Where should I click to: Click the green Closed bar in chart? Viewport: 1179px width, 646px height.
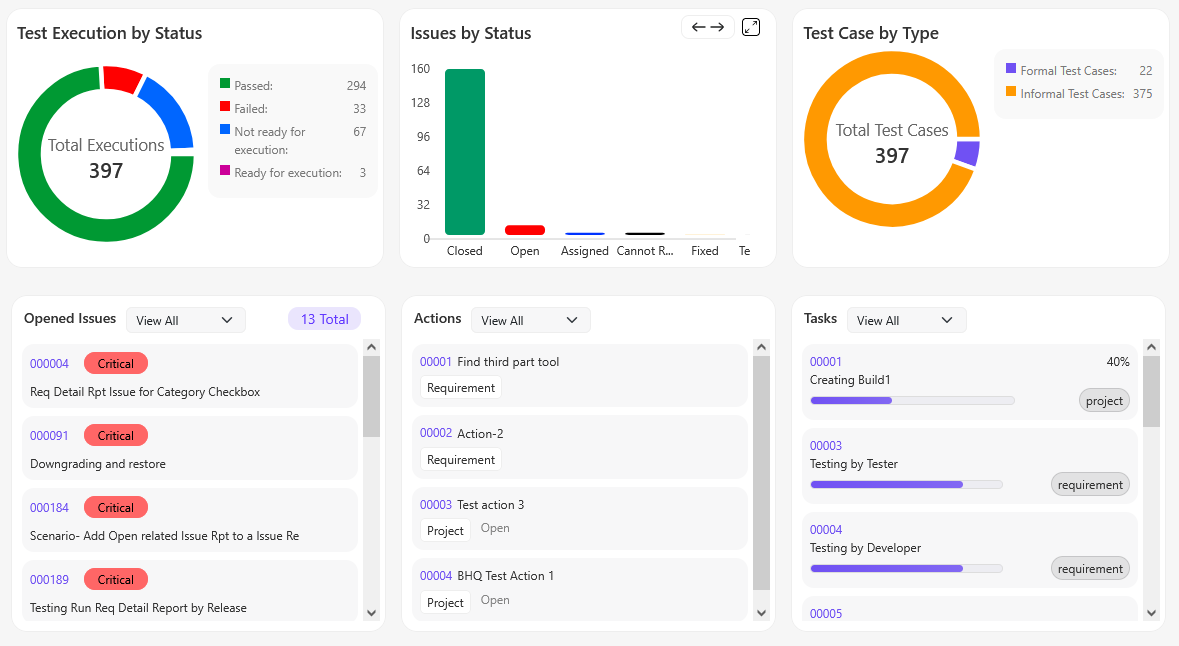pyautogui.click(x=465, y=152)
